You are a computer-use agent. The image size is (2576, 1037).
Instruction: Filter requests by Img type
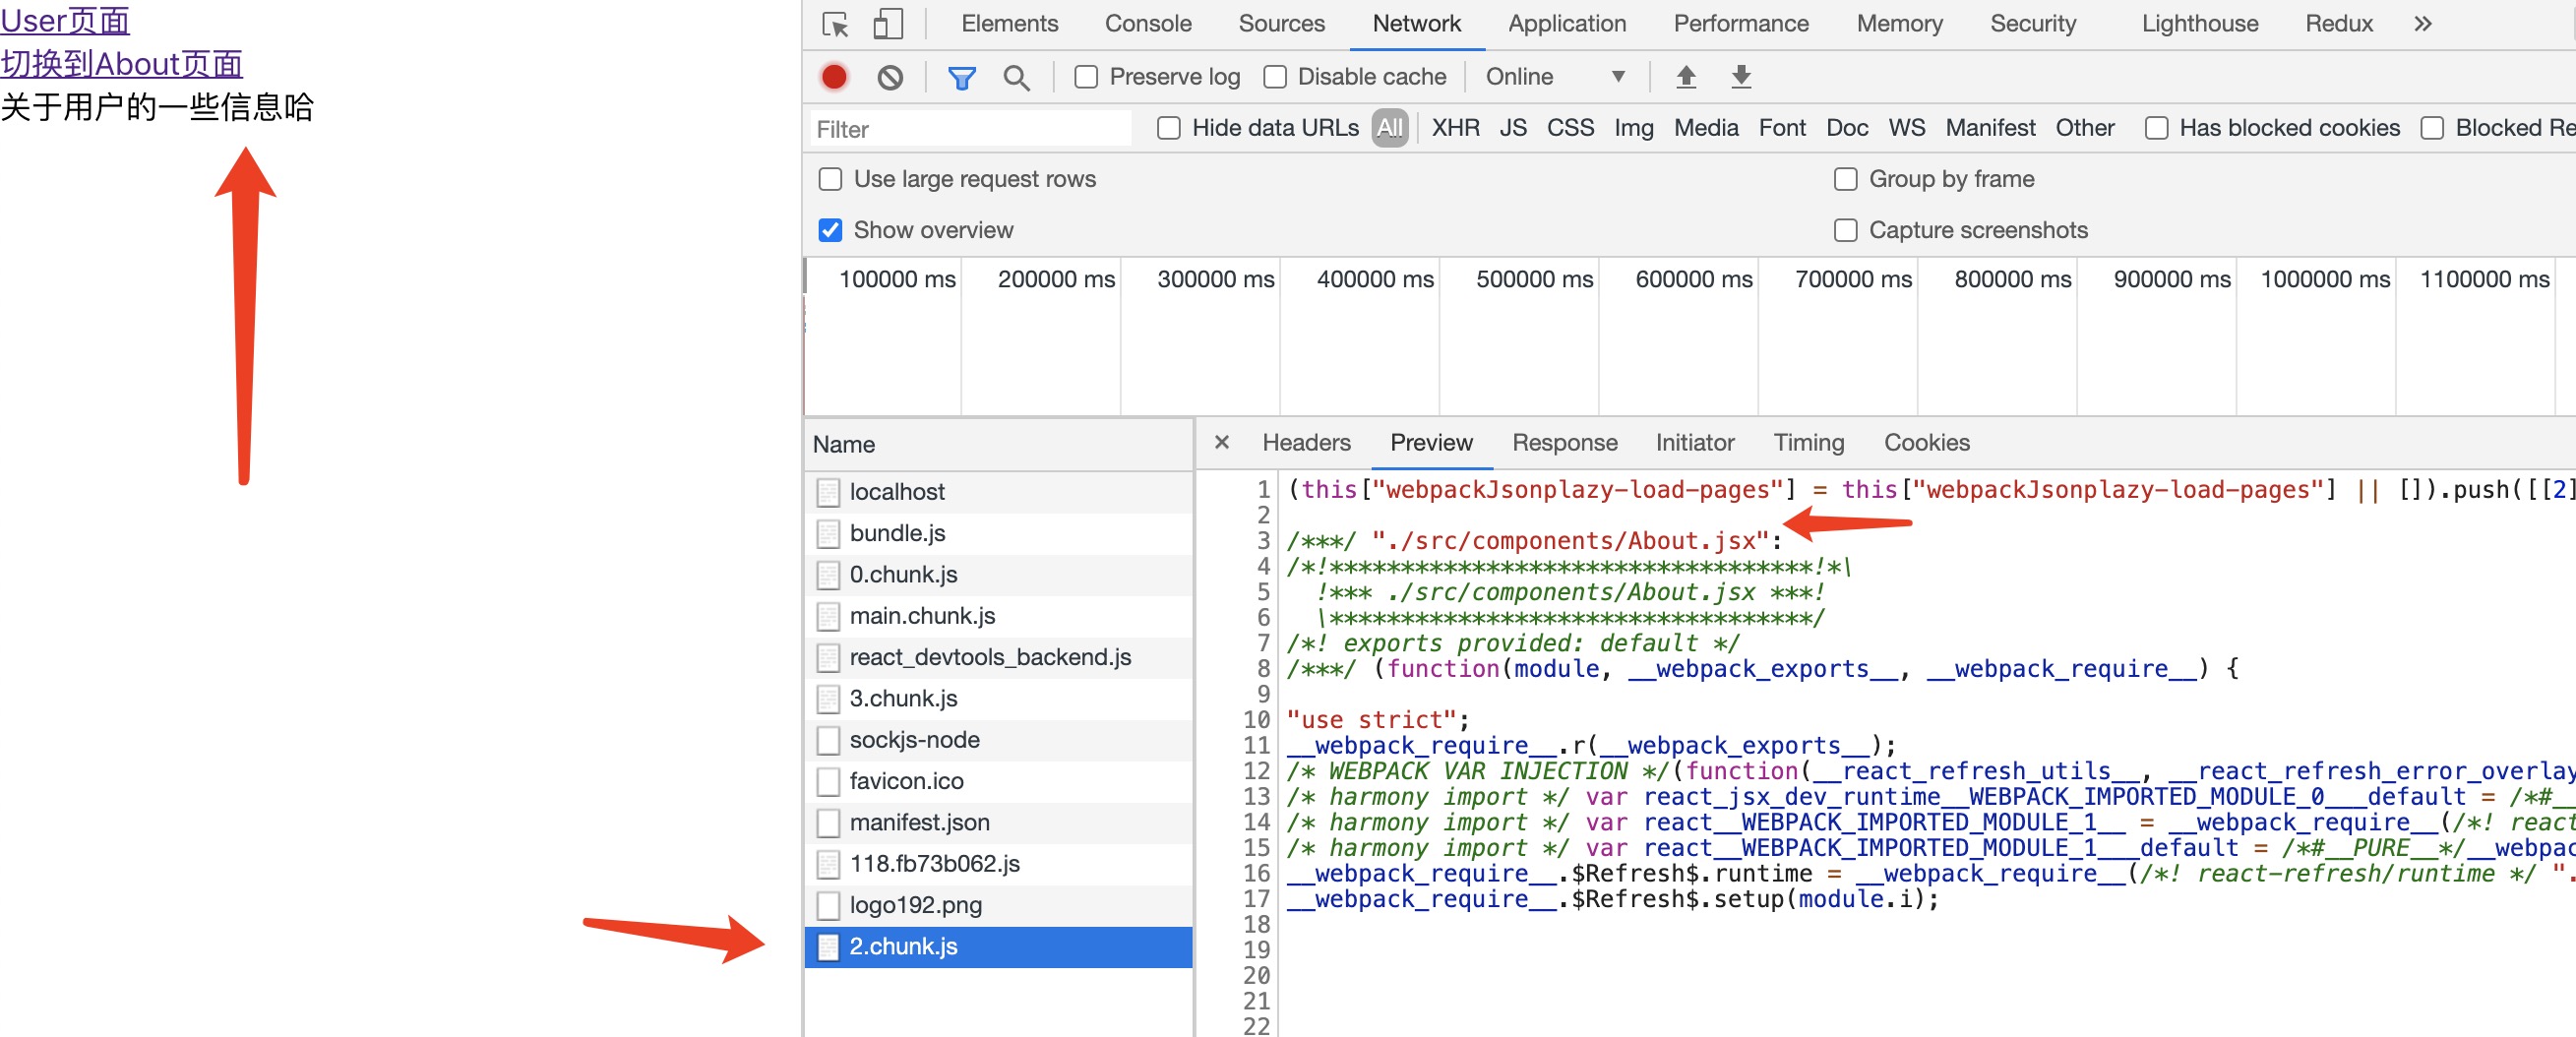coord(1633,128)
